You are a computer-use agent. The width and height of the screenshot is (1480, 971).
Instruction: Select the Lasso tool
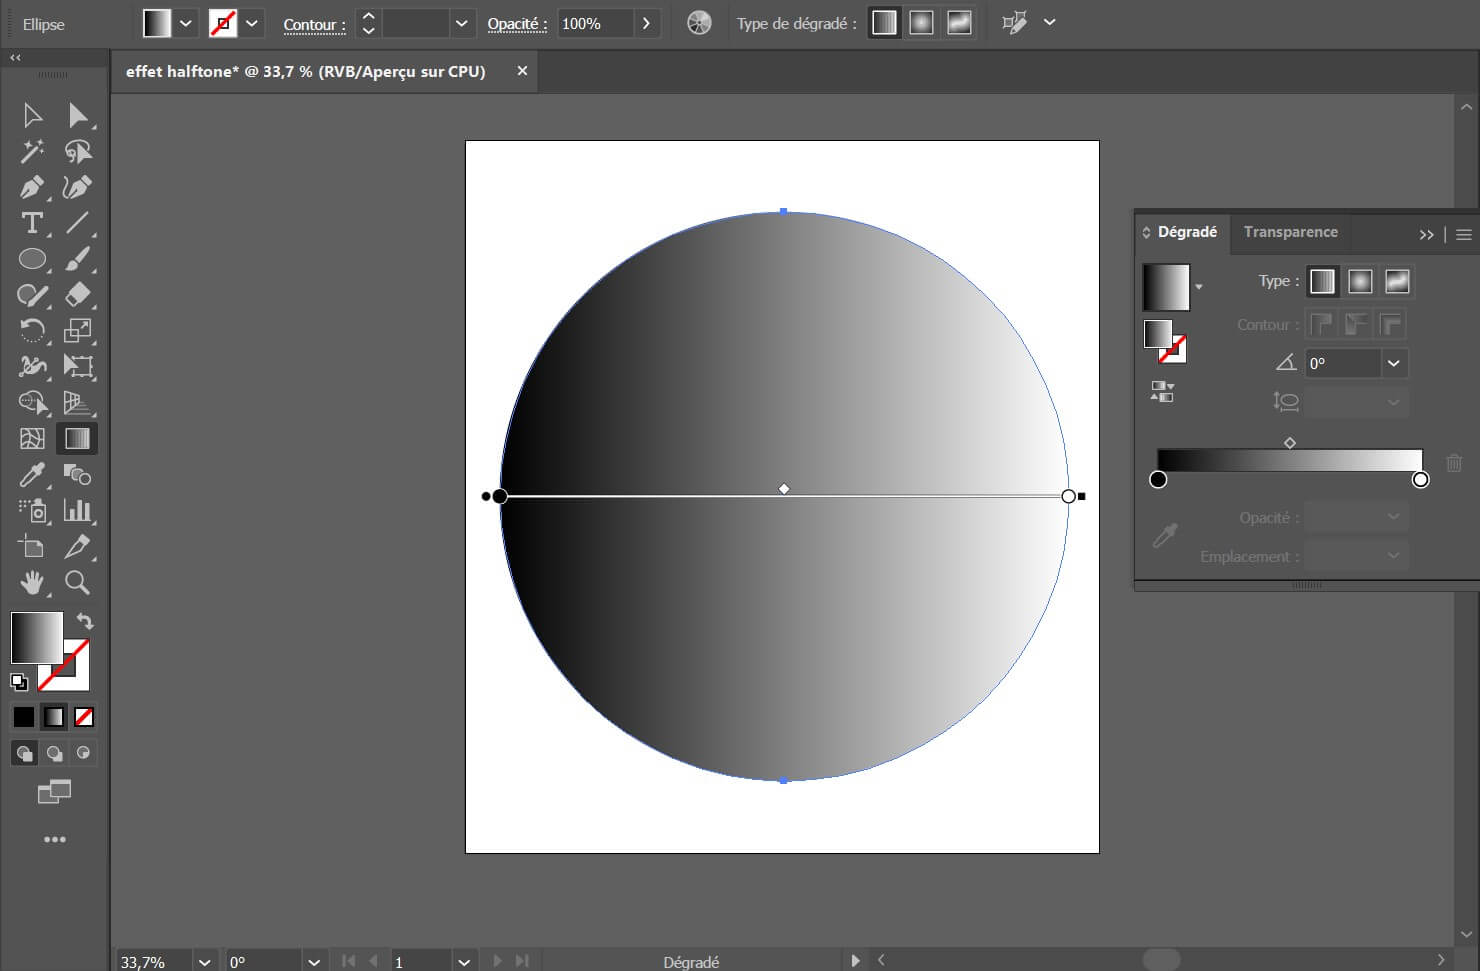[x=77, y=151]
